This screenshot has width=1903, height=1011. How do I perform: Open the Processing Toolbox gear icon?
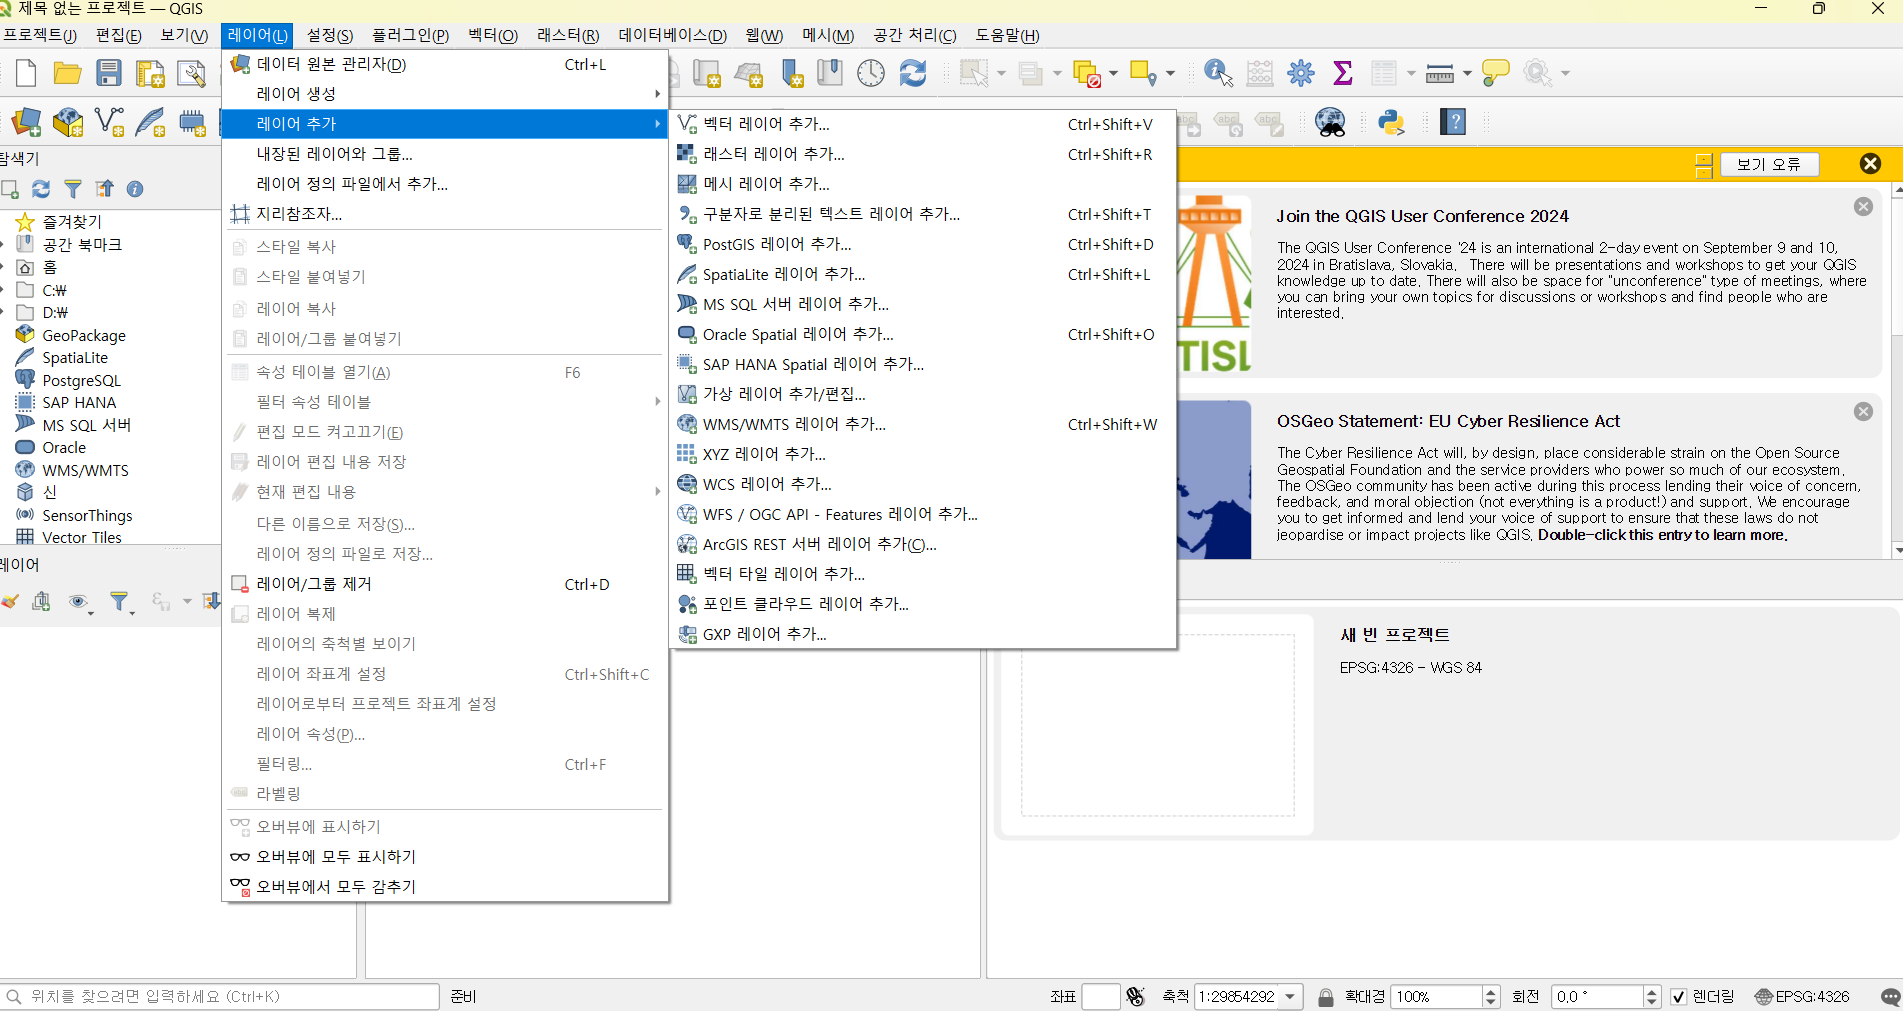tap(1301, 73)
